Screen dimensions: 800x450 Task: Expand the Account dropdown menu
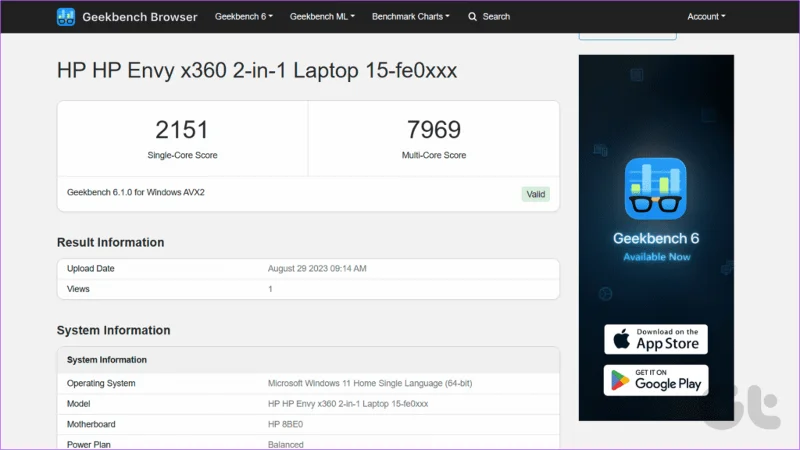coord(706,16)
